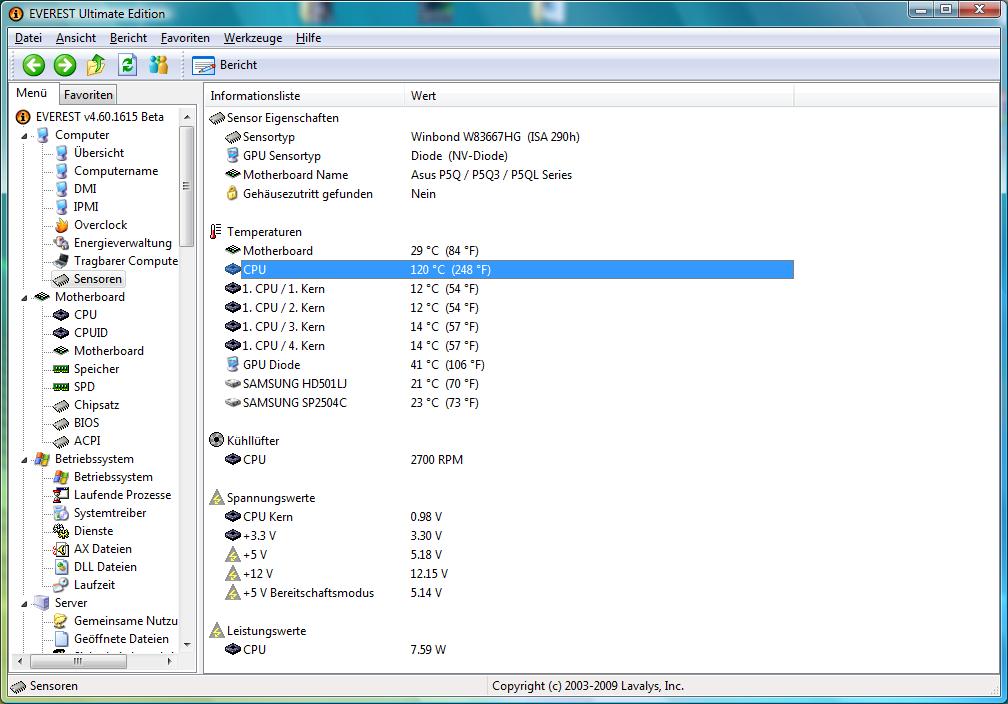Click the Wert column header
Screen dimensions: 1008x704
point(599,96)
